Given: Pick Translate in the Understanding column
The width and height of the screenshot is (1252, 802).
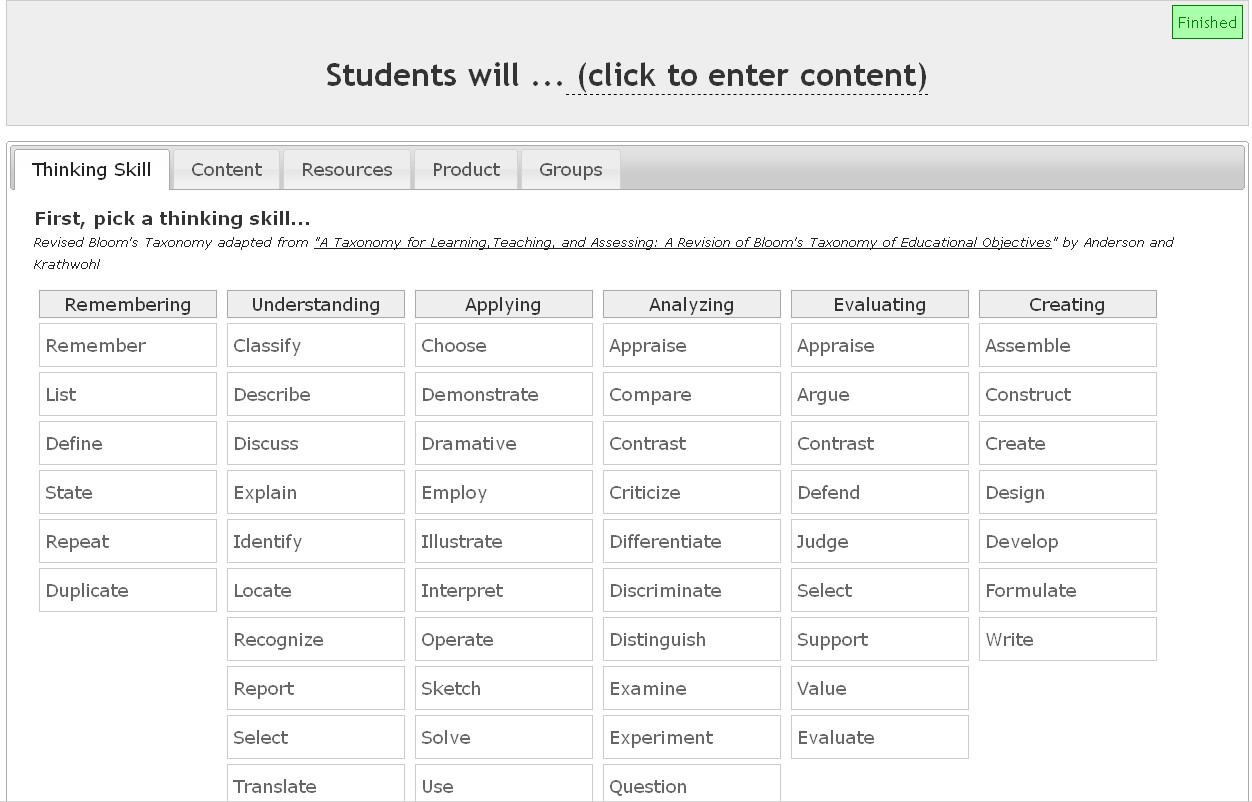Looking at the screenshot, I should 315,786.
